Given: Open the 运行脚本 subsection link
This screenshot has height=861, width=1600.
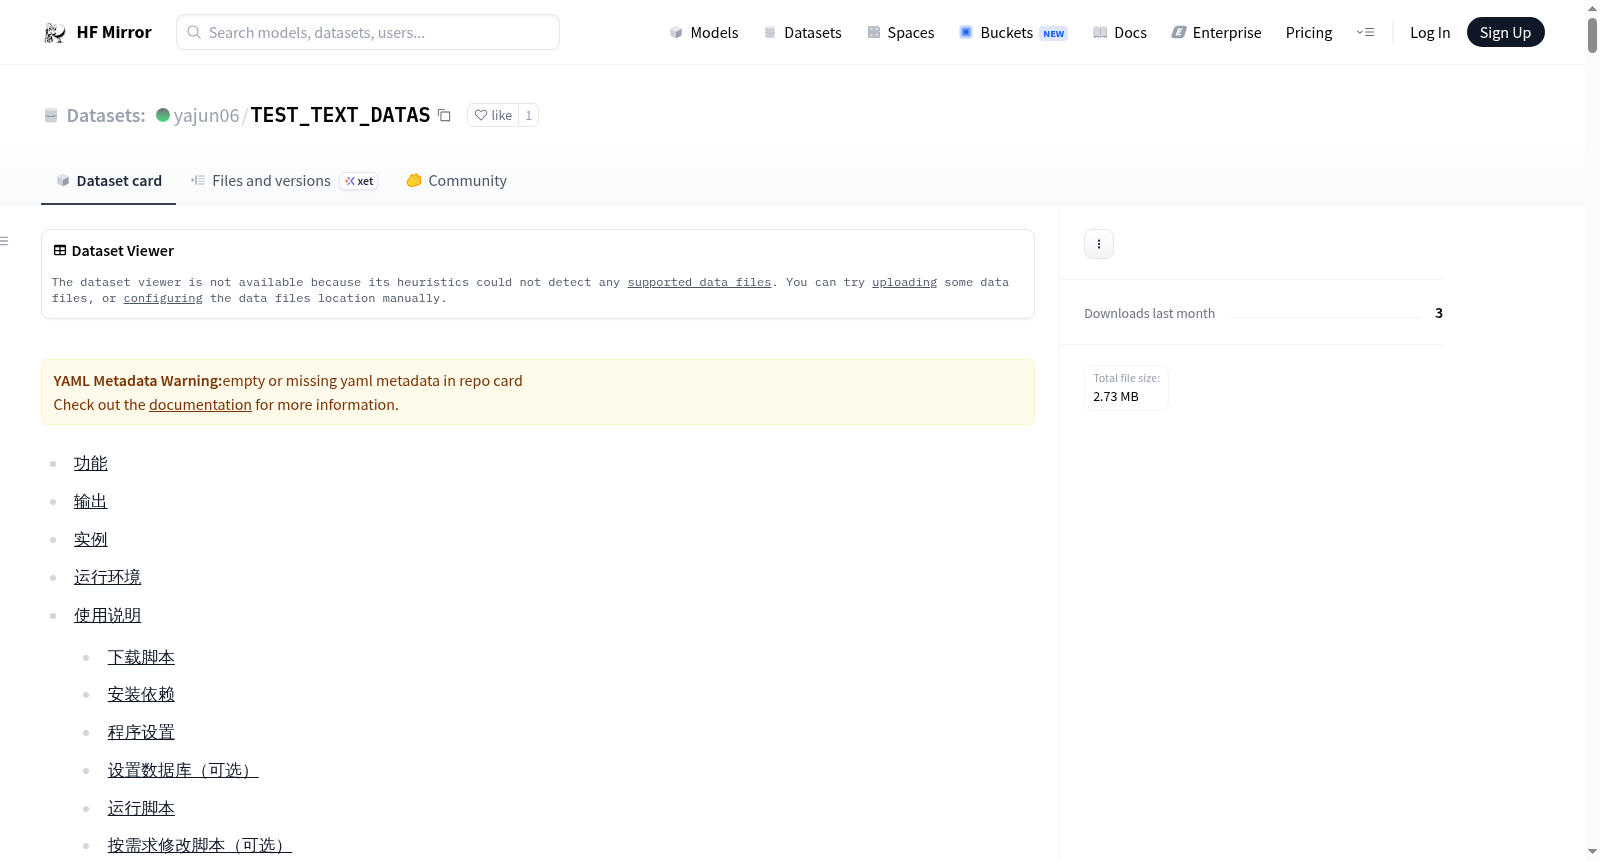Looking at the screenshot, I should pos(141,808).
